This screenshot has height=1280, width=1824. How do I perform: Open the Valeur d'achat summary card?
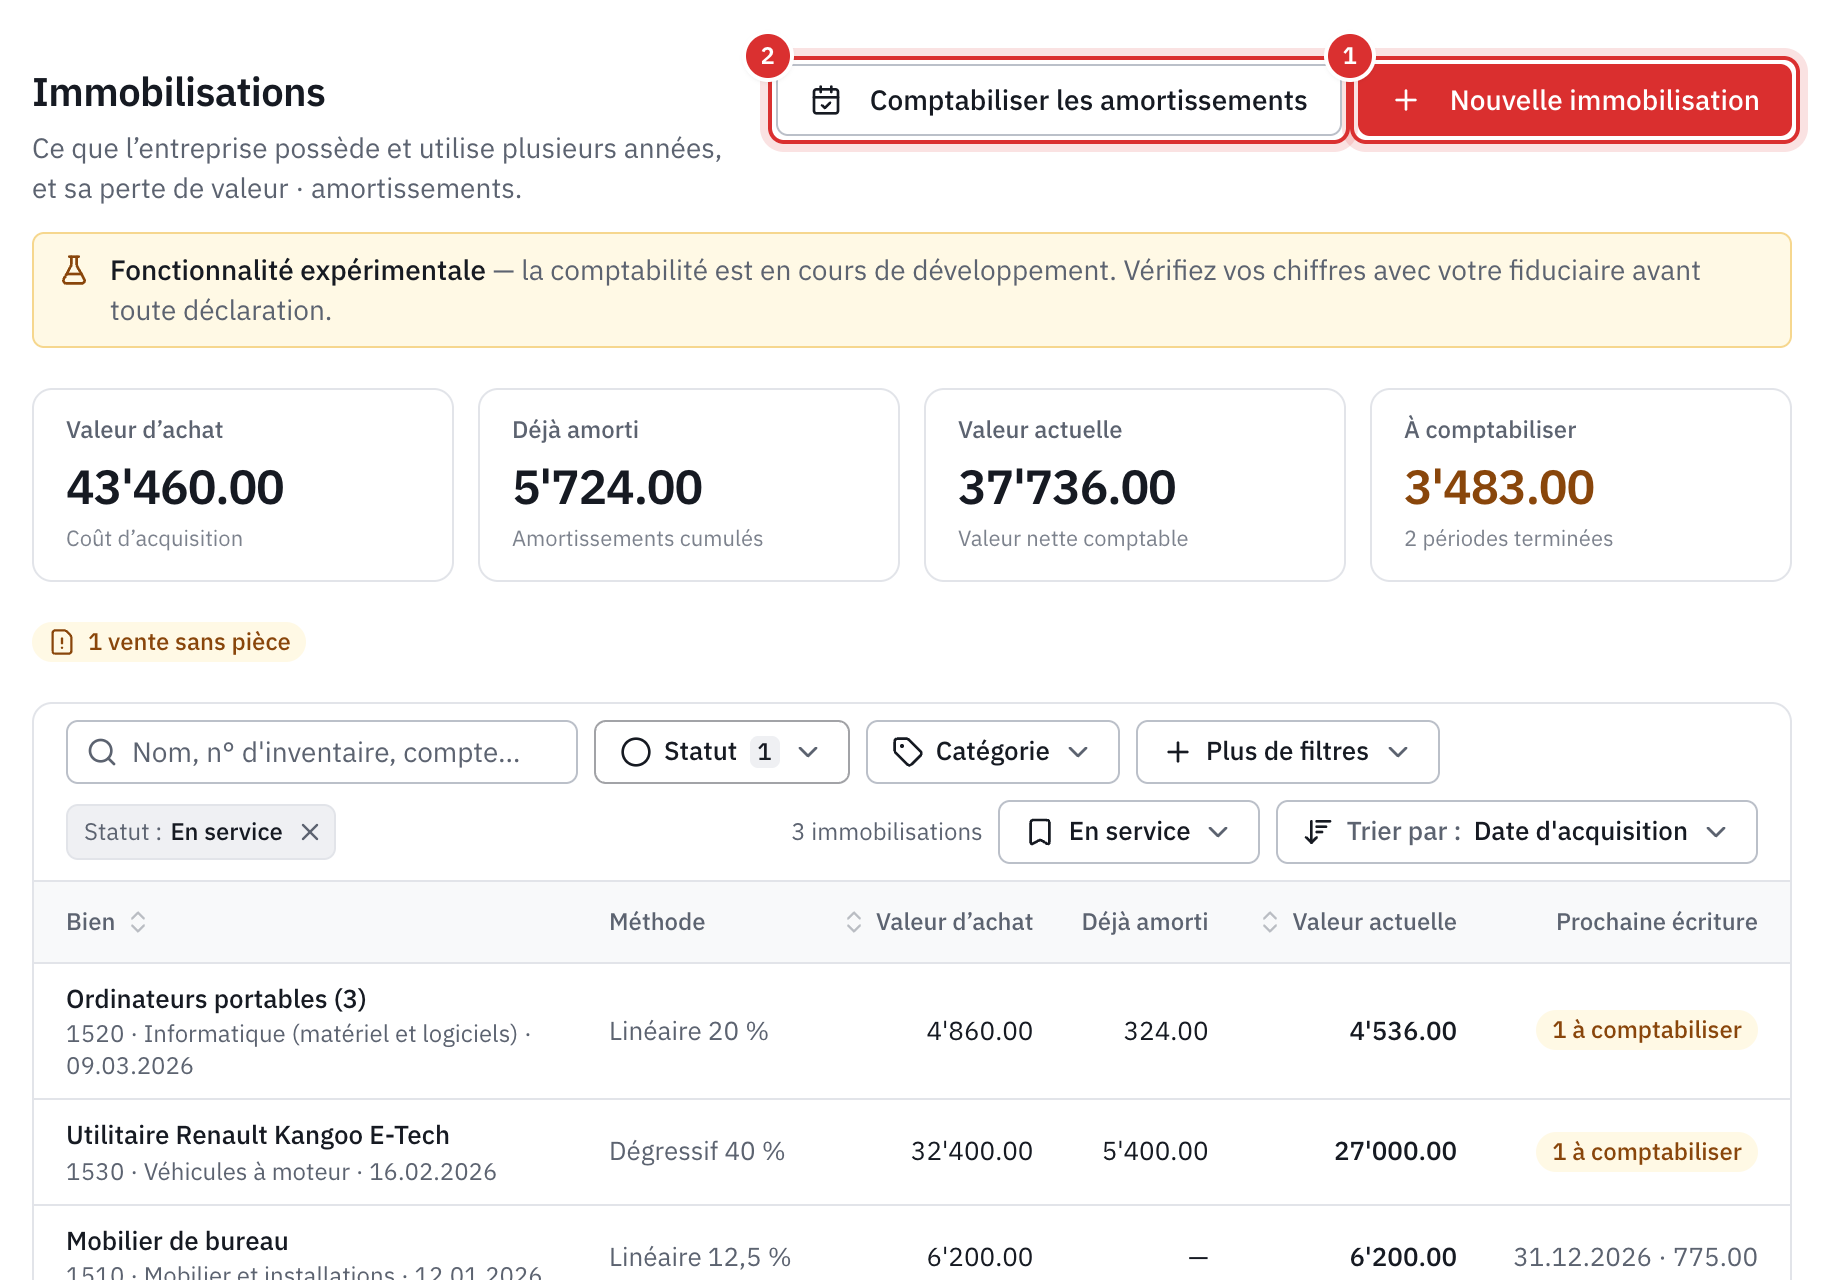pyautogui.click(x=243, y=485)
